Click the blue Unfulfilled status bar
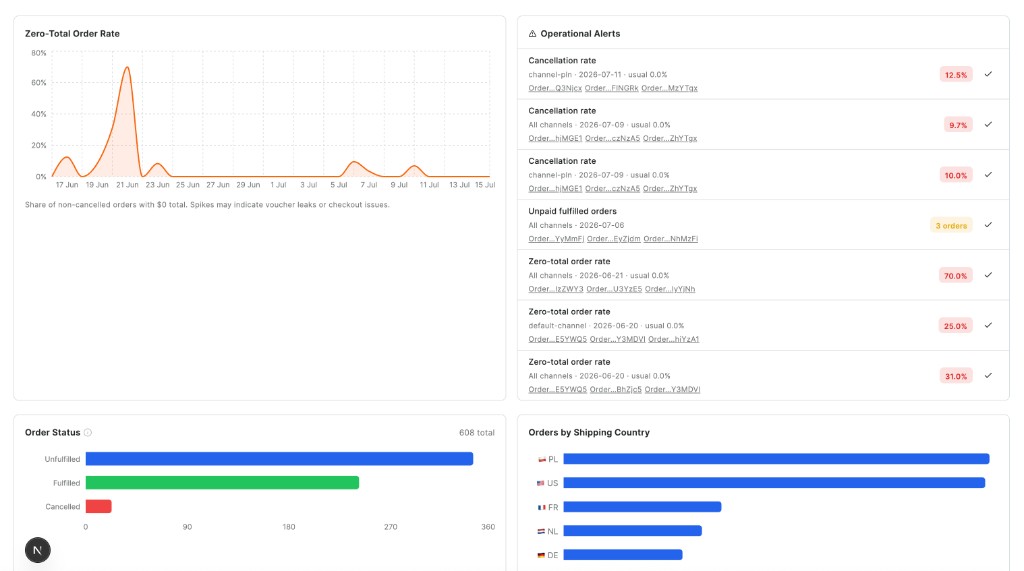Viewport: 1024px width, 571px height. pos(280,459)
